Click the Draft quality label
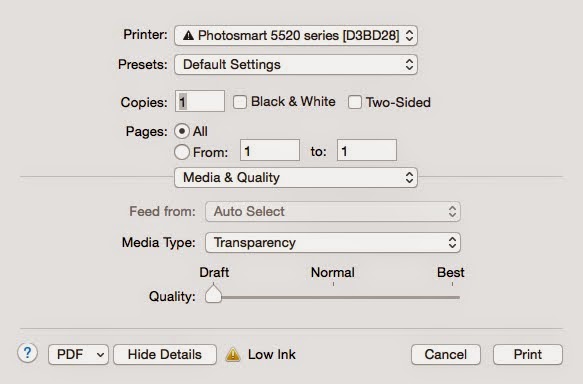This screenshot has width=583, height=384. click(214, 272)
